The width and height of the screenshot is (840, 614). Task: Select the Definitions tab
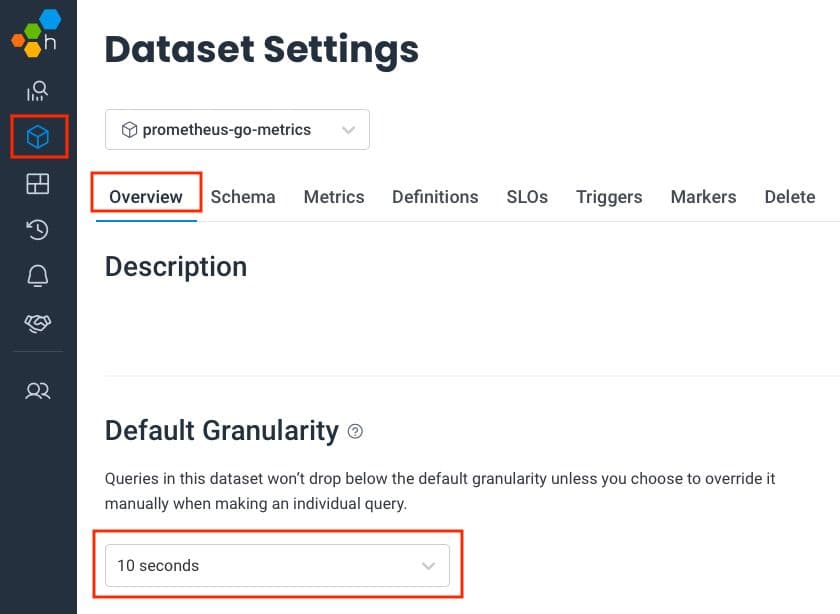pos(435,197)
